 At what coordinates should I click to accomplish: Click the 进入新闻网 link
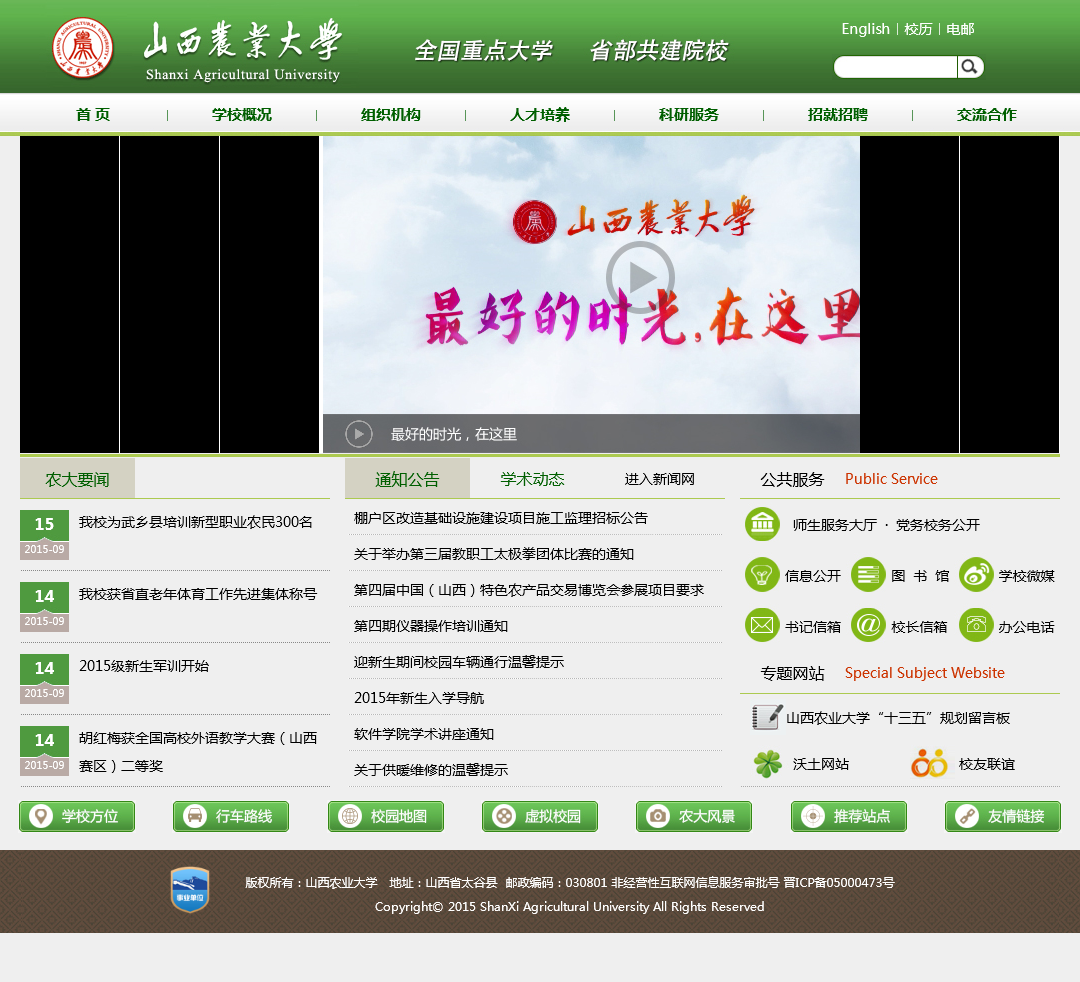pyautogui.click(x=659, y=479)
